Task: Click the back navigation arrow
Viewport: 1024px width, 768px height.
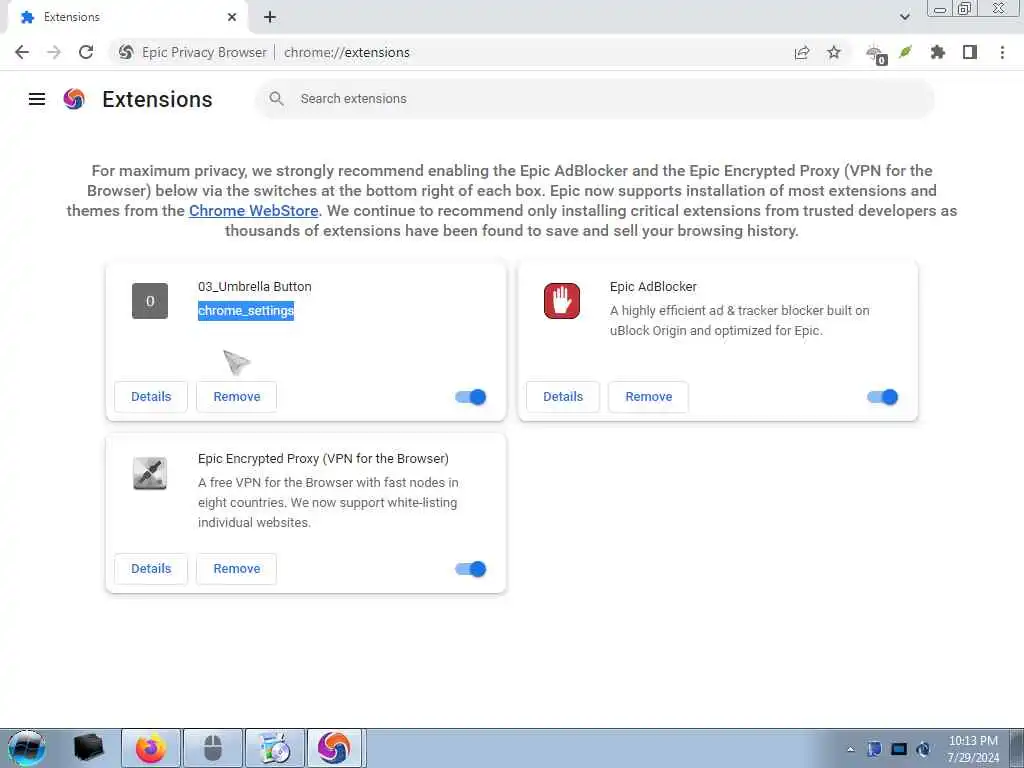Action: pos(22,52)
